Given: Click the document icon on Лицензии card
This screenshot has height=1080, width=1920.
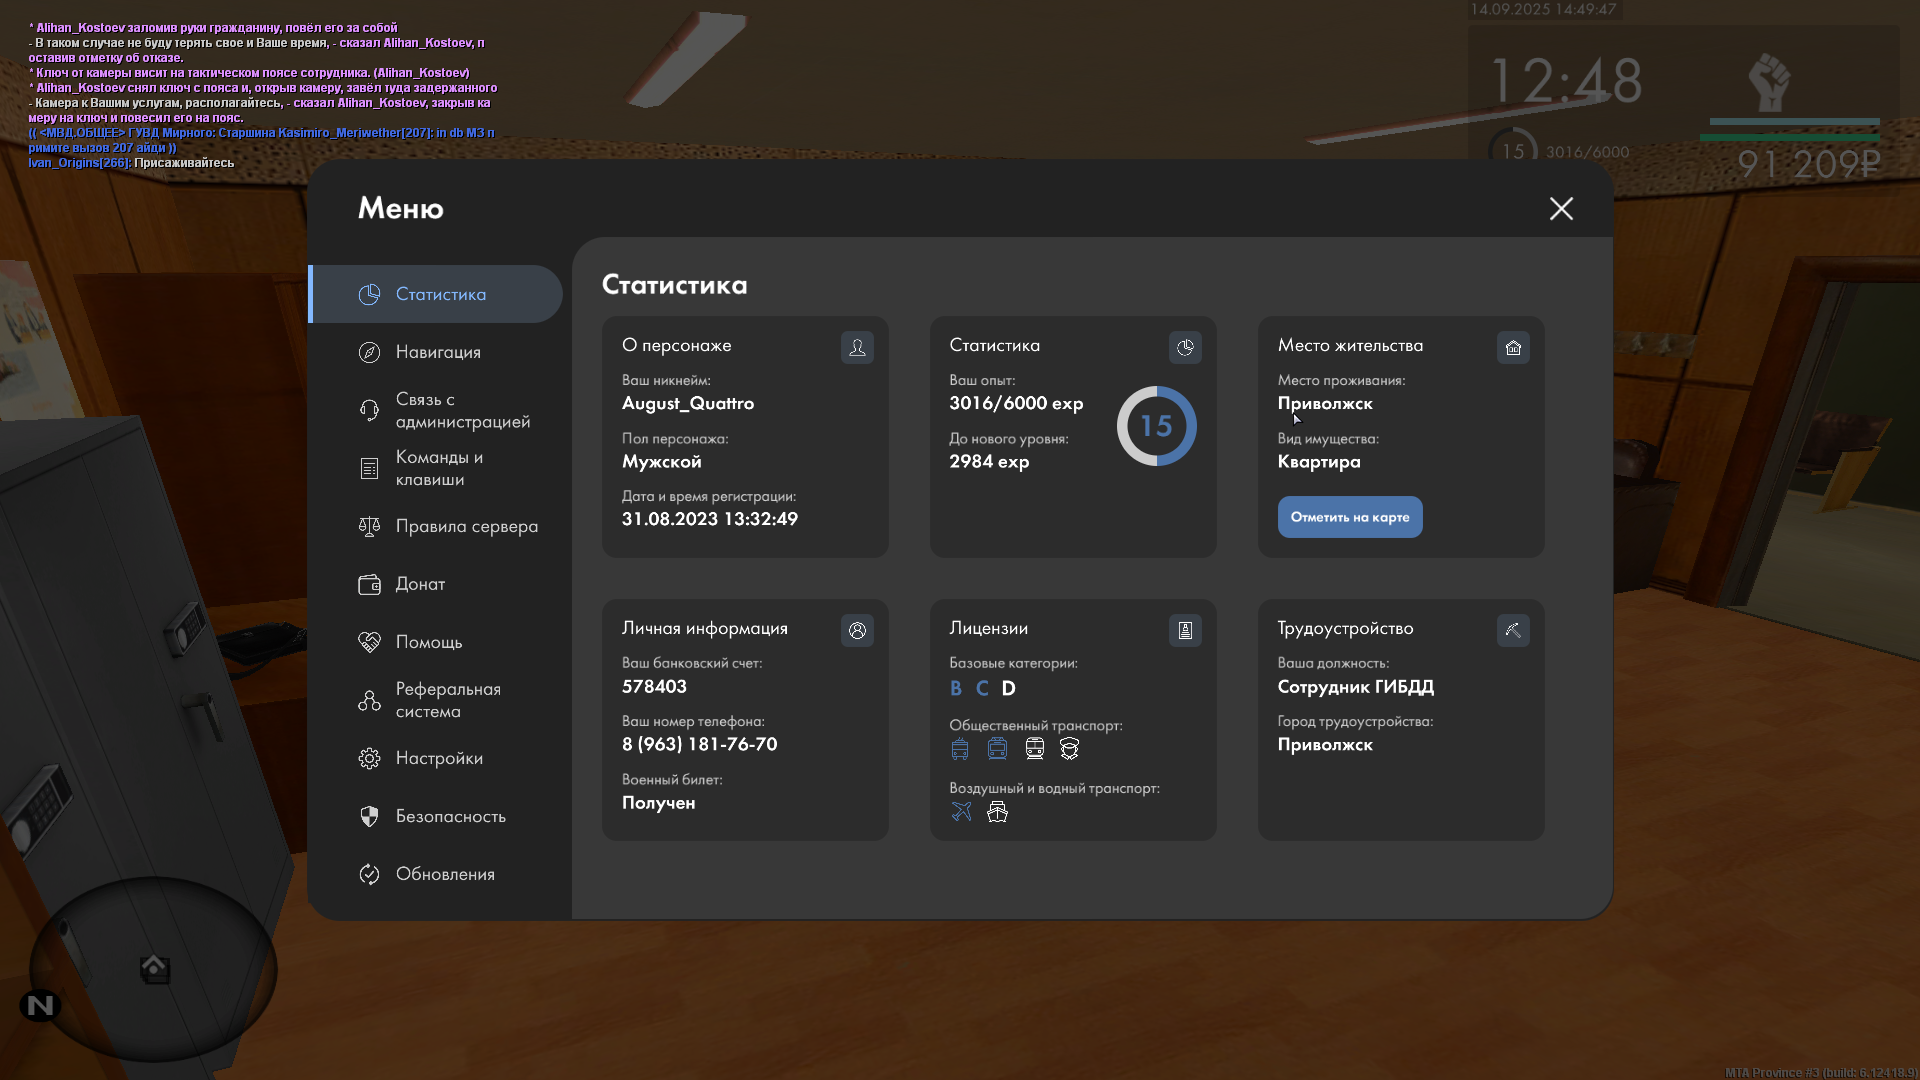Looking at the screenshot, I should pyautogui.click(x=1185, y=630).
